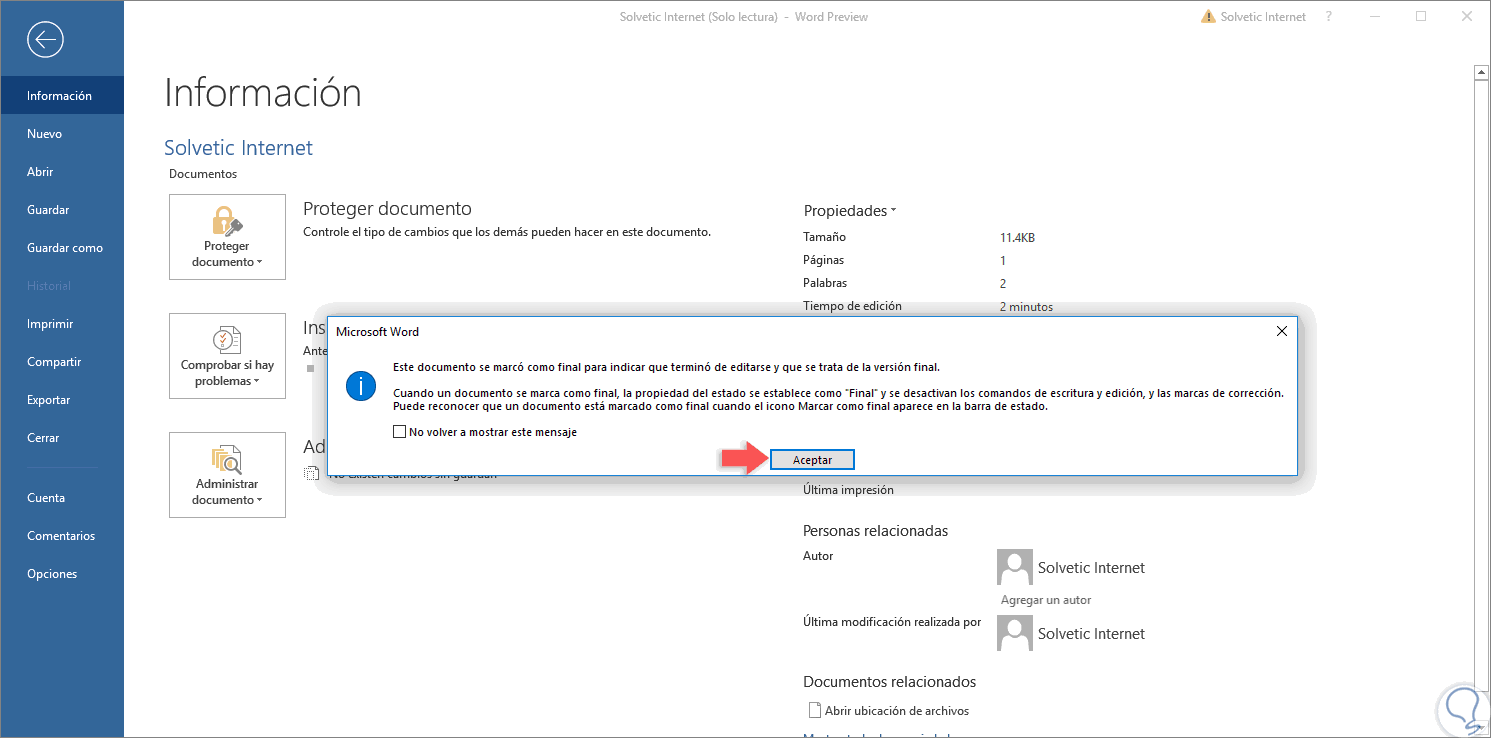Click the Última modificación avatar picture
The image size is (1491, 738).
[x=1014, y=633]
